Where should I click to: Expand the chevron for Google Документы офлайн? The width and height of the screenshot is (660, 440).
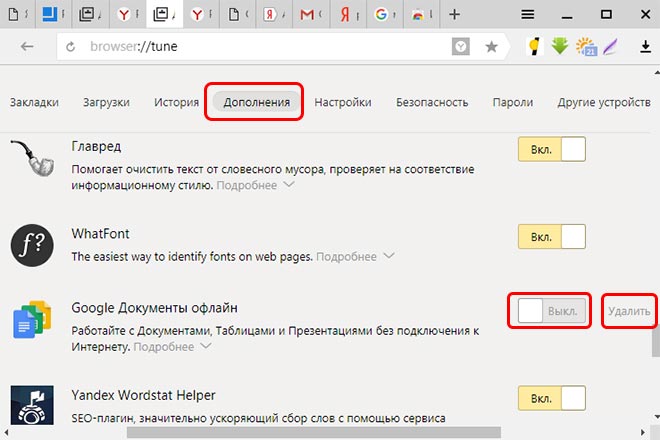(206, 346)
